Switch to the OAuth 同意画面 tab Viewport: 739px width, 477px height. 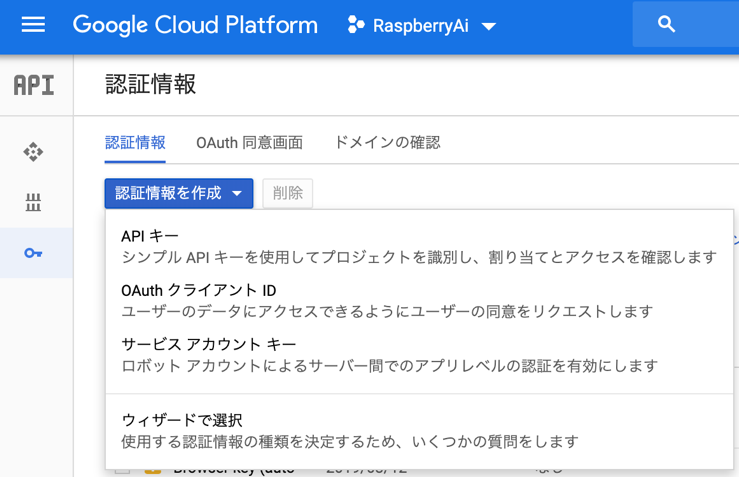click(249, 142)
